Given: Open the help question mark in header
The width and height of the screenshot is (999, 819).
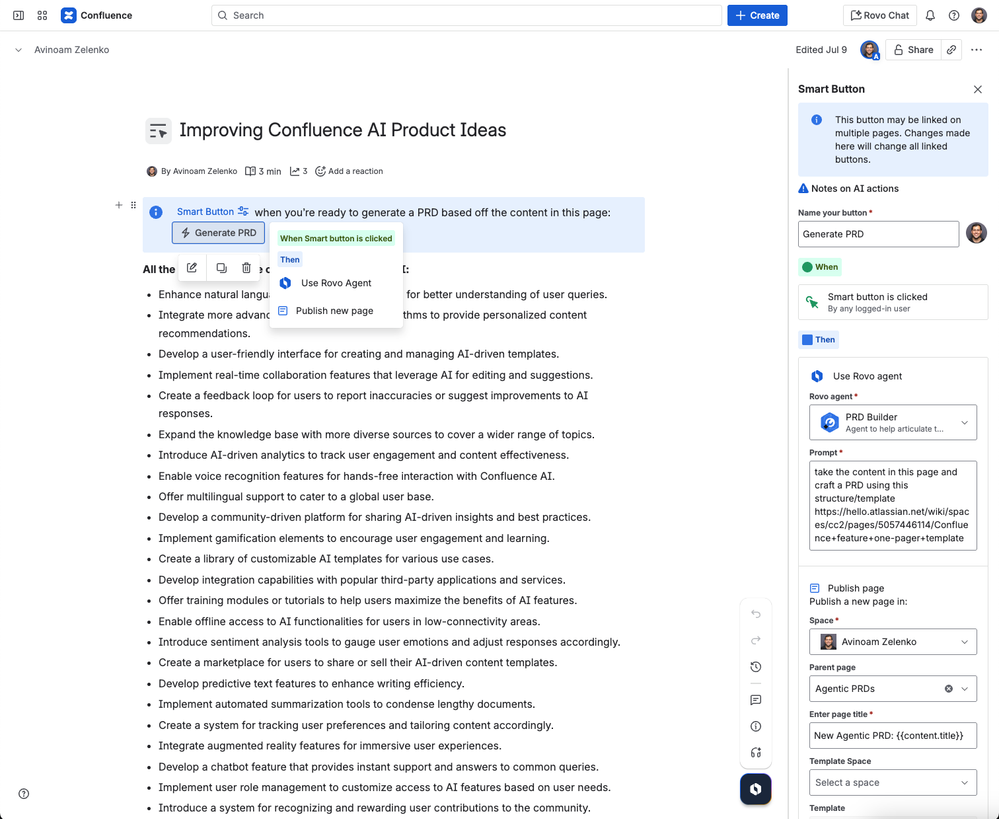Looking at the screenshot, I should click(x=954, y=15).
